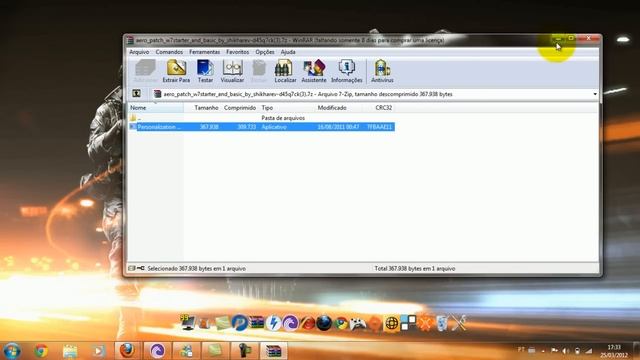This screenshot has height=360, width=640.
Task: Open the Opções menu
Action: click(x=265, y=52)
